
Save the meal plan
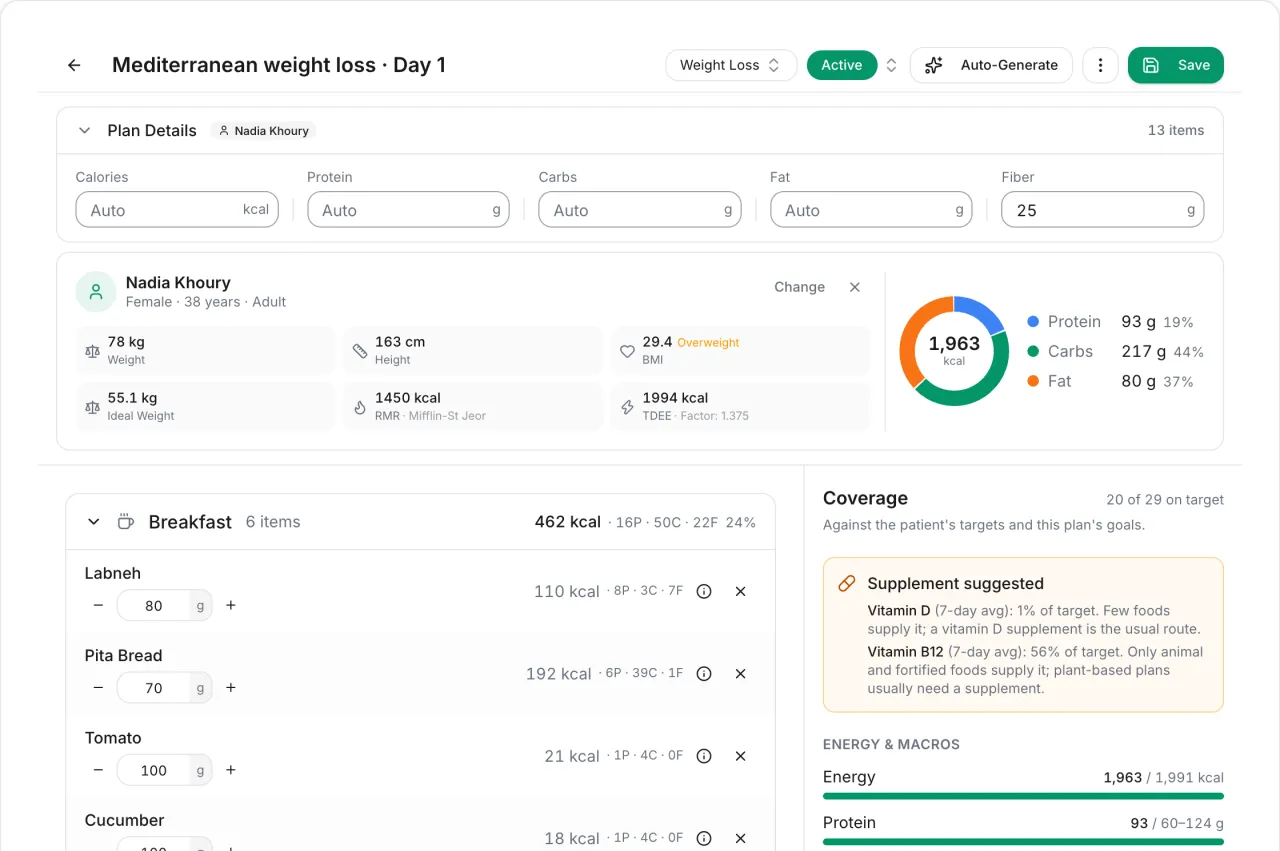point(1176,65)
